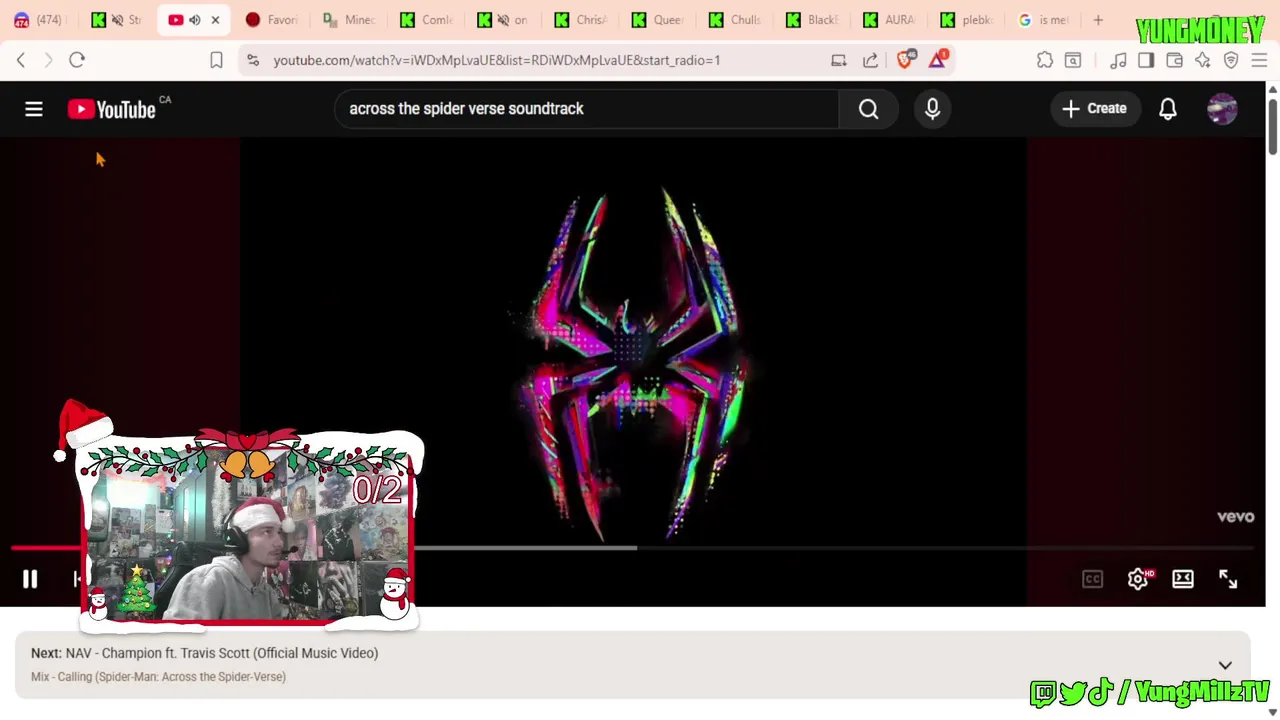
Task: Mute the active YouTube tab audio
Action: [195, 20]
